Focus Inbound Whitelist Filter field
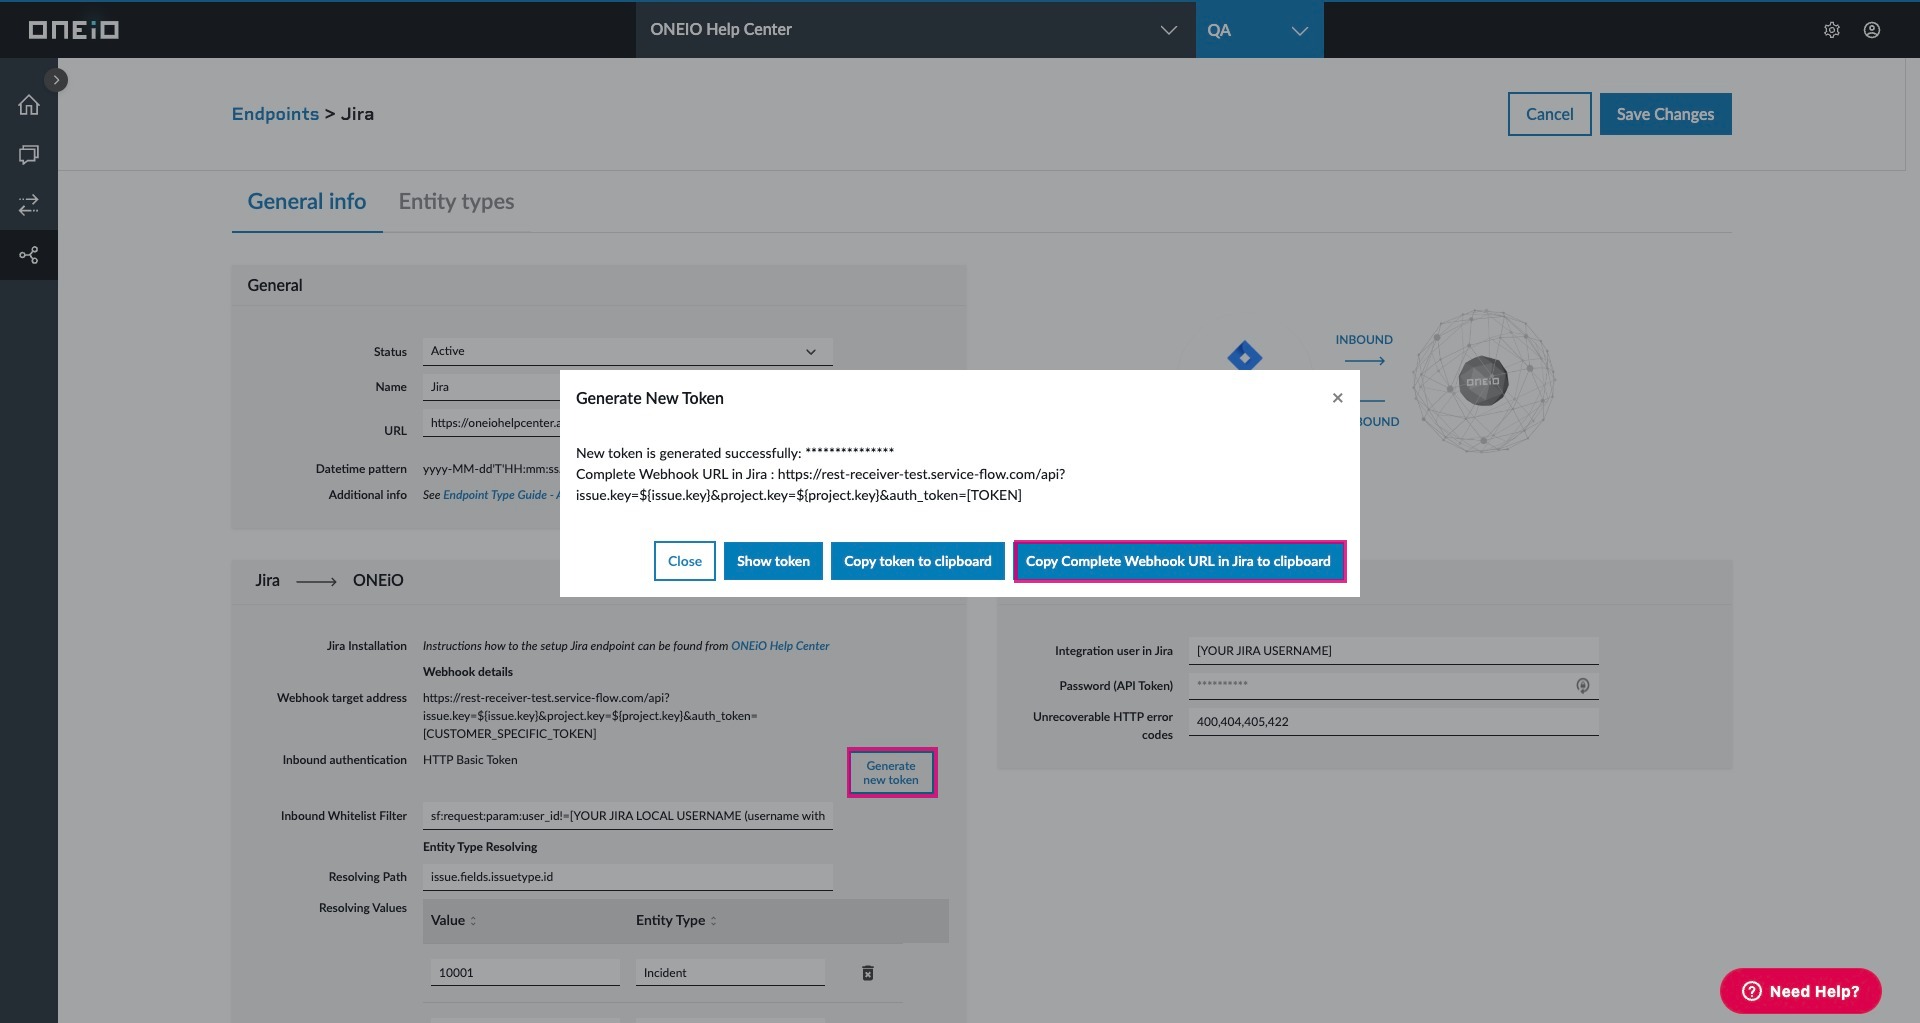The image size is (1920, 1023). [x=627, y=816]
